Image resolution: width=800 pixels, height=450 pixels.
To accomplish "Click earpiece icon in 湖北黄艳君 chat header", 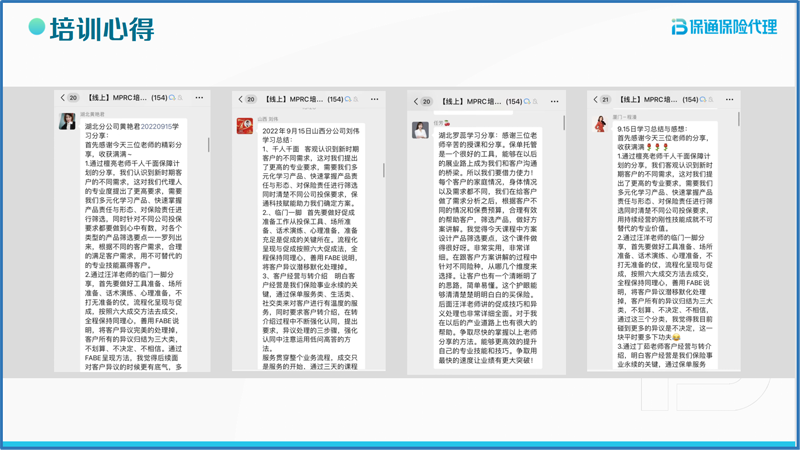I will coord(172,98).
